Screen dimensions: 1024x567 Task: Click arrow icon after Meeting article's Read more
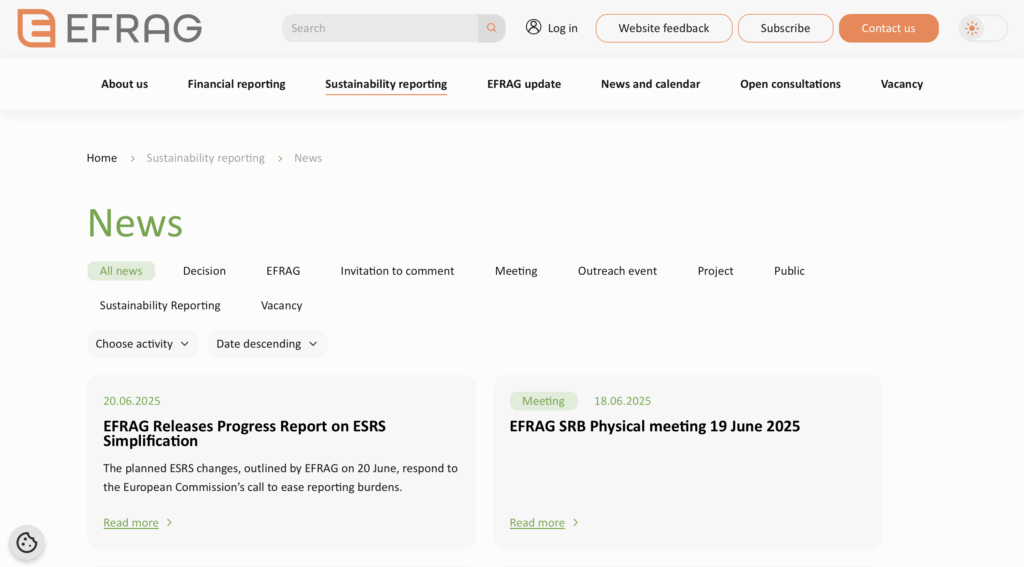pos(575,523)
